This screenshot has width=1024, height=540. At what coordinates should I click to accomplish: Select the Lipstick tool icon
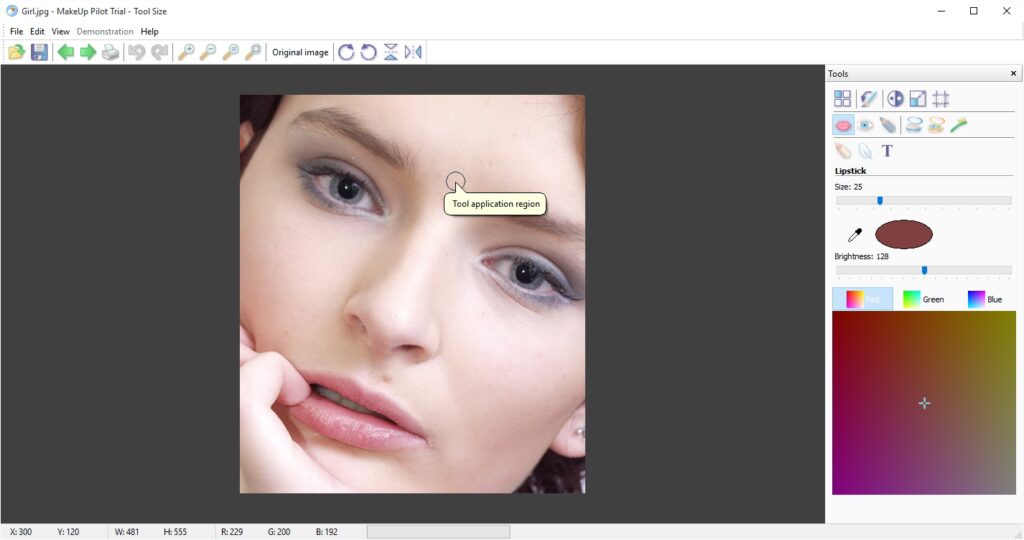tap(843, 125)
